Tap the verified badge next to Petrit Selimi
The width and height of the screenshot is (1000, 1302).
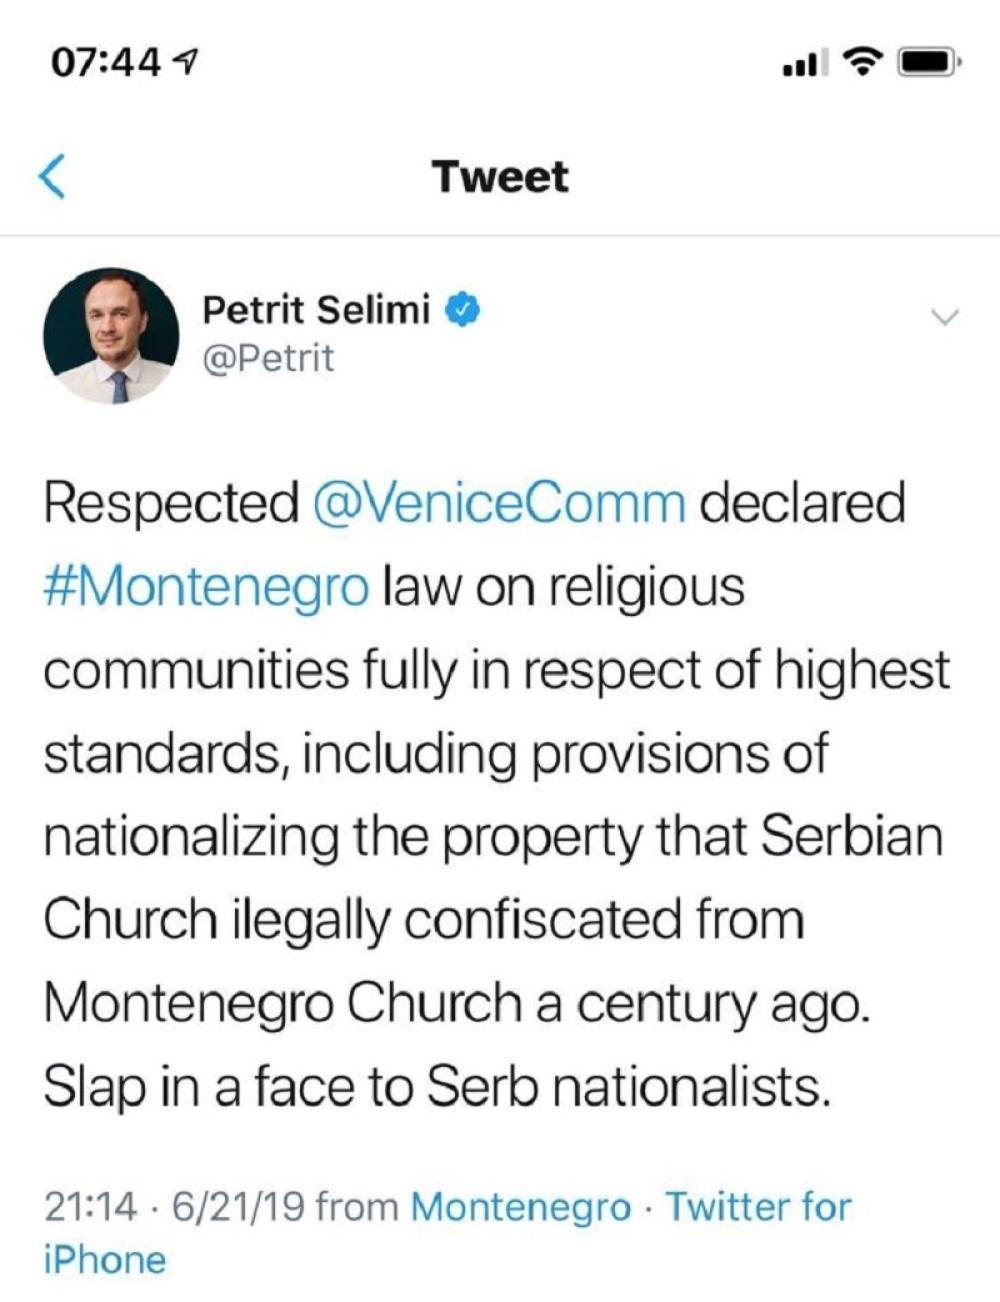462,310
